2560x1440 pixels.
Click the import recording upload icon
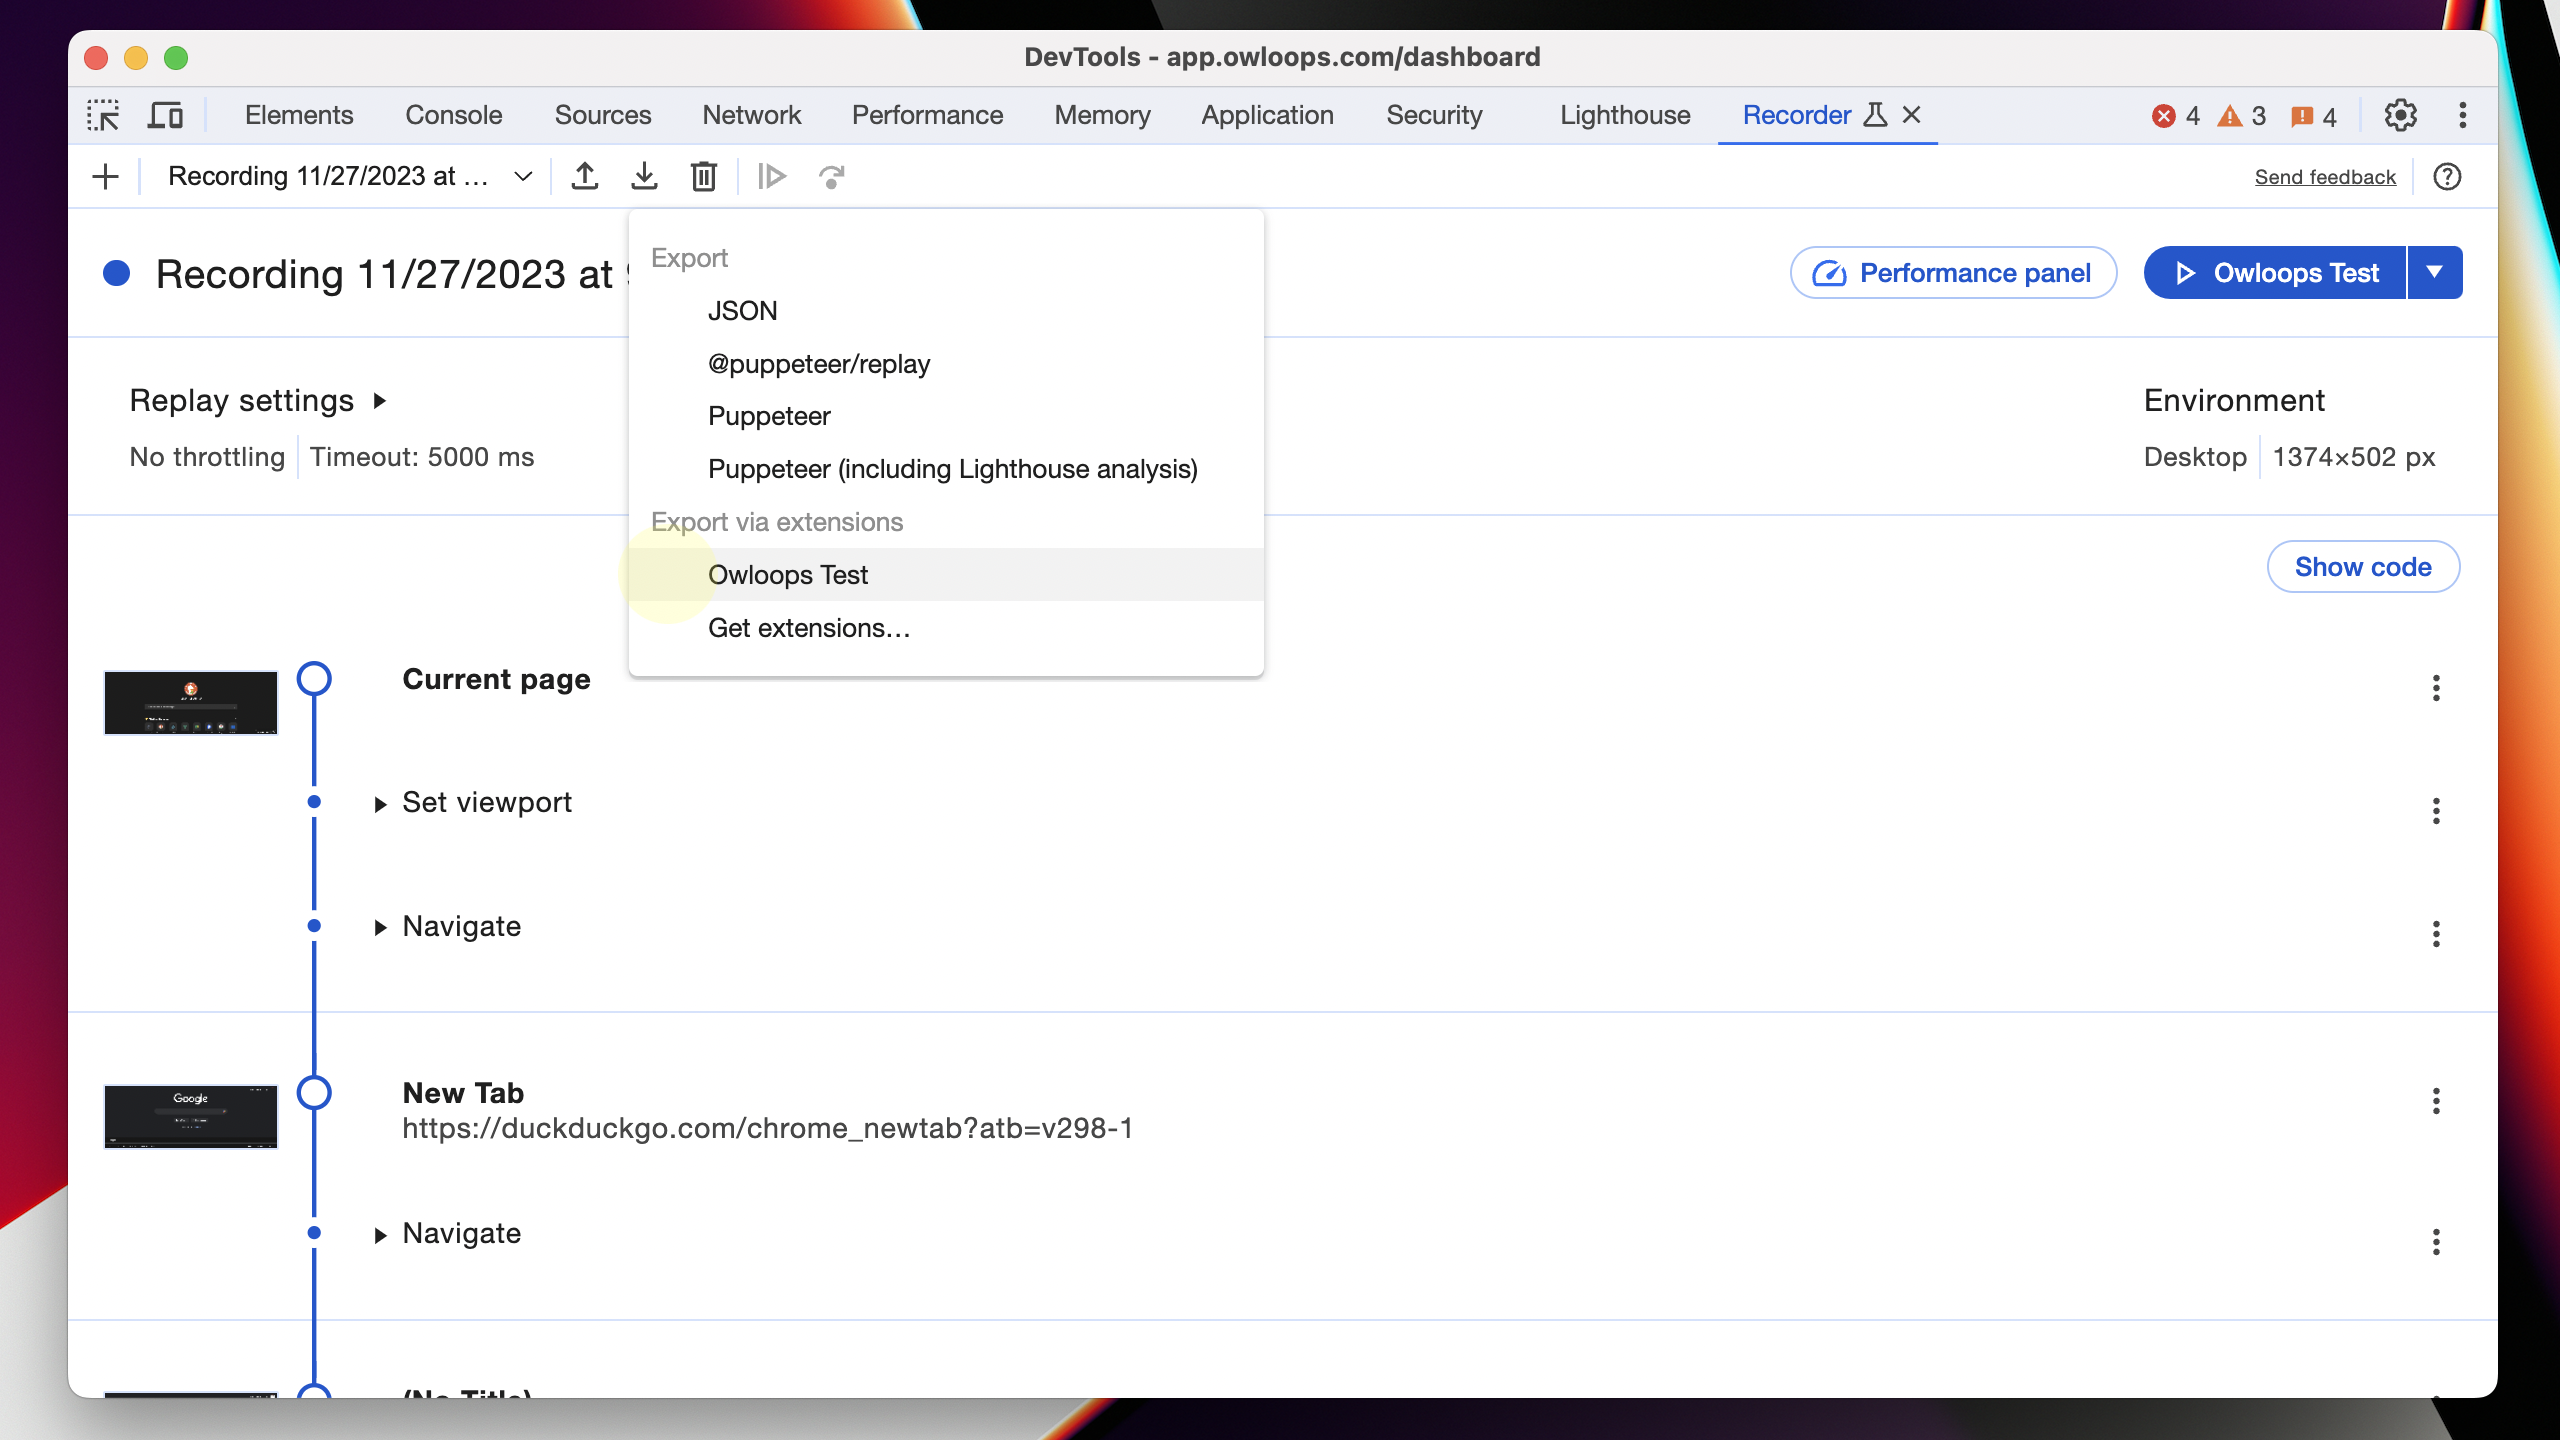click(x=585, y=177)
